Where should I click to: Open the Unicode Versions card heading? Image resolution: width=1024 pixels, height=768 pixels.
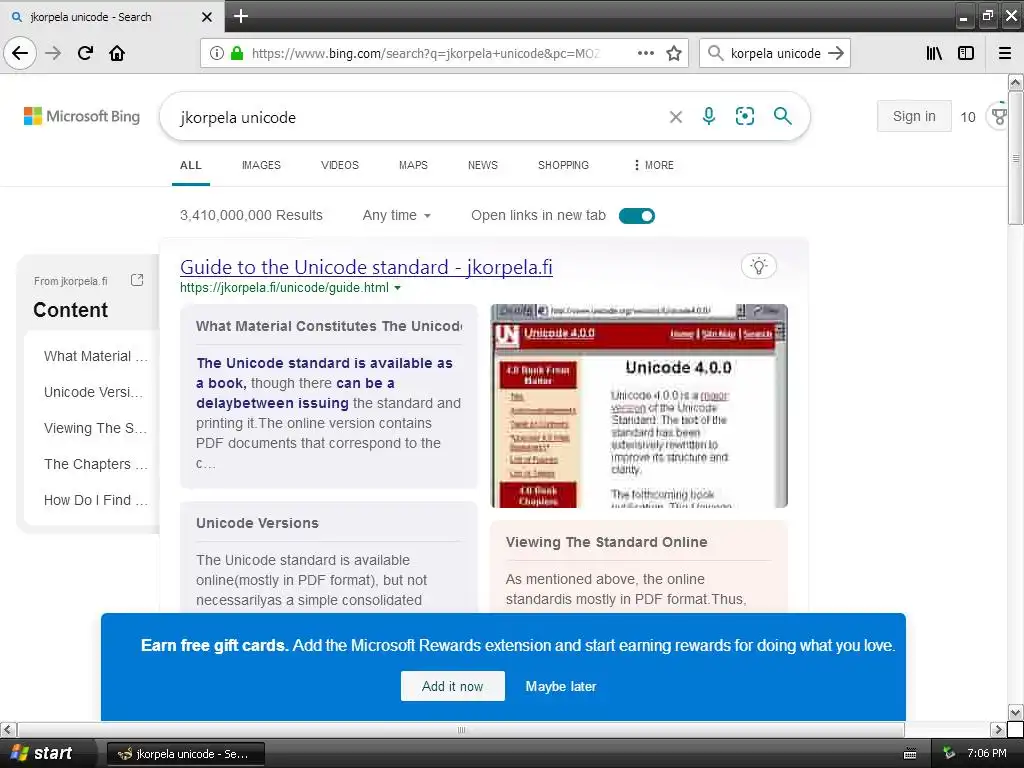[257, 523]
